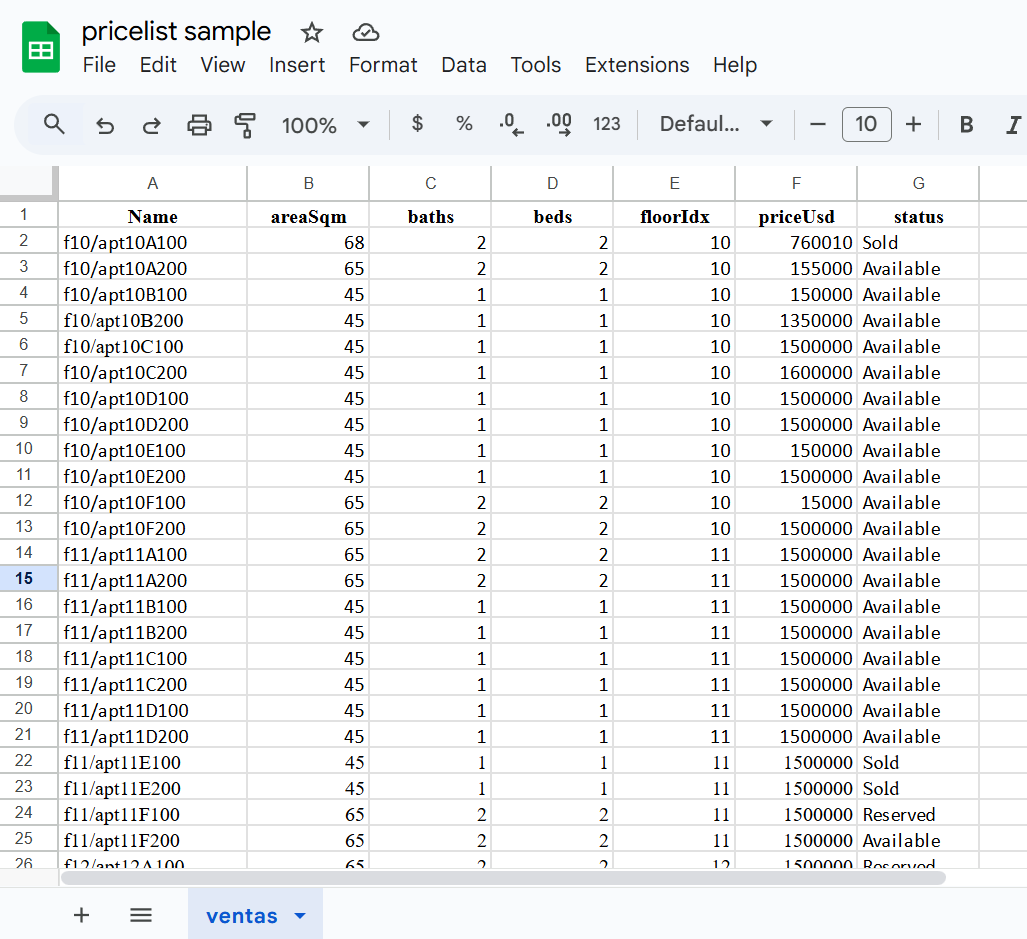Click the horizontal scrollbar

[x=503, y=877]
